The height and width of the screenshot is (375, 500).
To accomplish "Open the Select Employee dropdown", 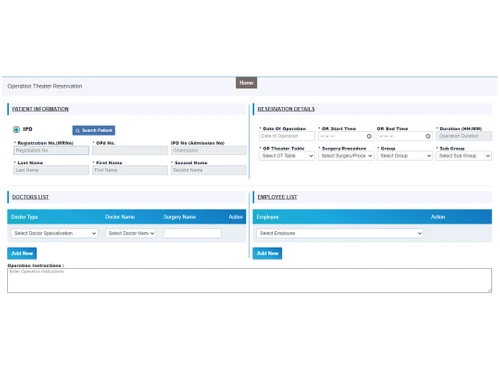I will tap(340, 233).
